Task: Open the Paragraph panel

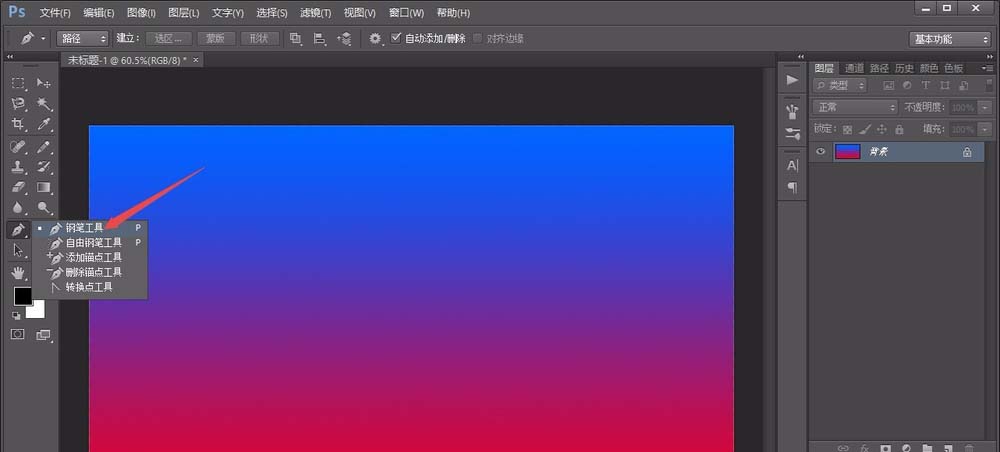Action: 792,187
